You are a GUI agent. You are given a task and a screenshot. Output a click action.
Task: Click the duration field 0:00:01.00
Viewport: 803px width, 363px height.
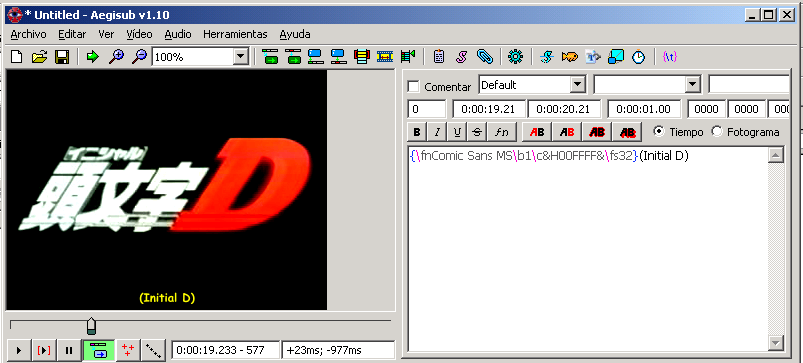(x=644, y=109)
